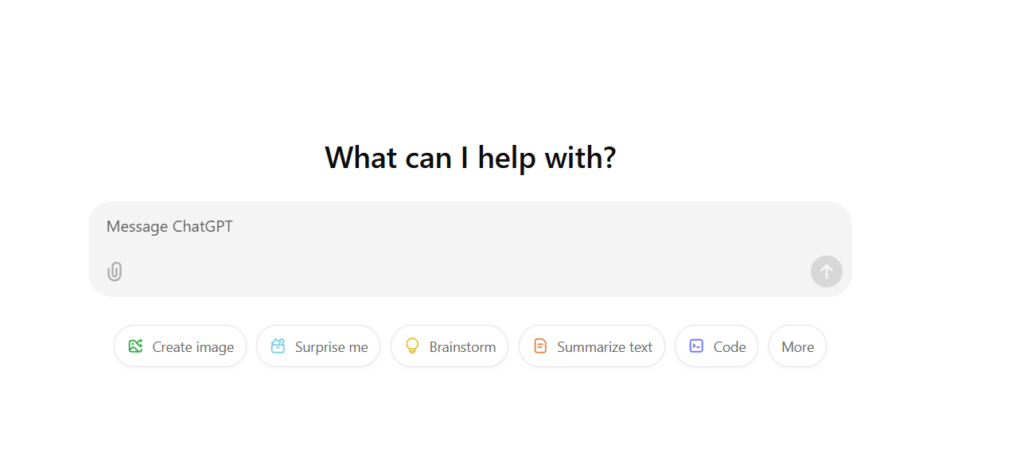Click the word "ChatGPT" in the placeholder
The width and height of the screenshot is (1024, 469).
202,226
